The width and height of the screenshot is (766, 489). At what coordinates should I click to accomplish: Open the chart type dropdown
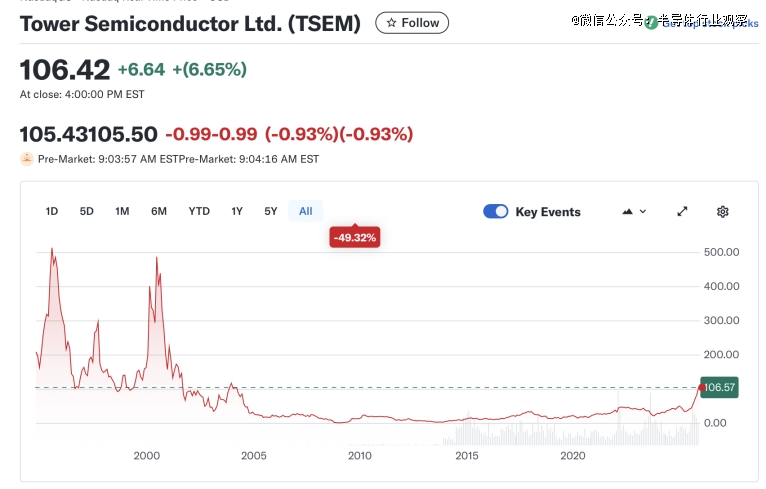[635, 211]
